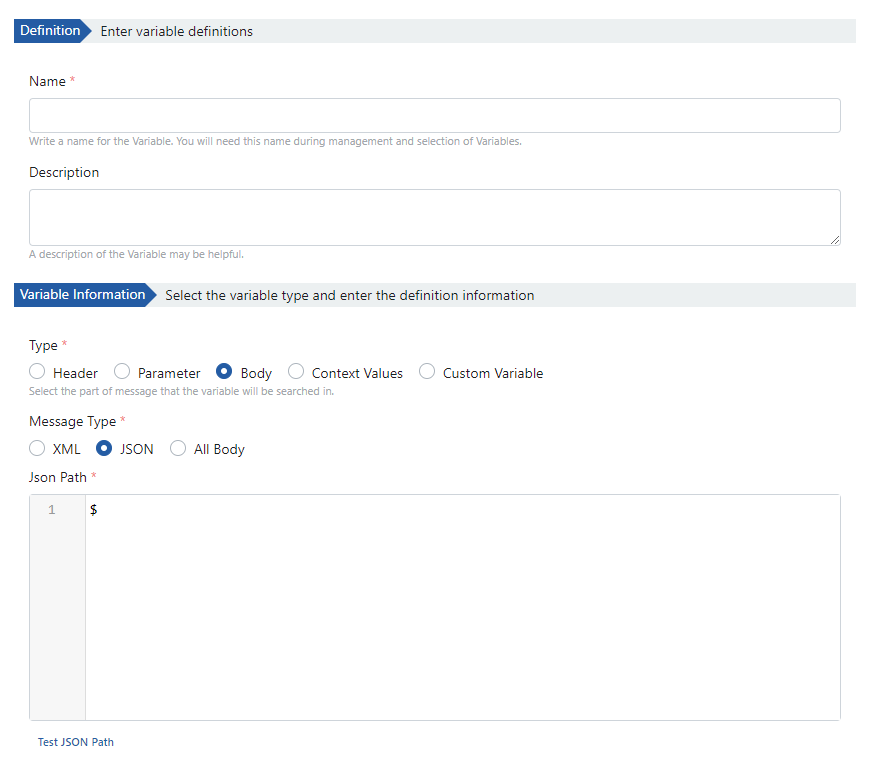This screenshot has height=761, width=872.
Task: Pick the Context Values radio button
Action: click(x=296, y=372)
